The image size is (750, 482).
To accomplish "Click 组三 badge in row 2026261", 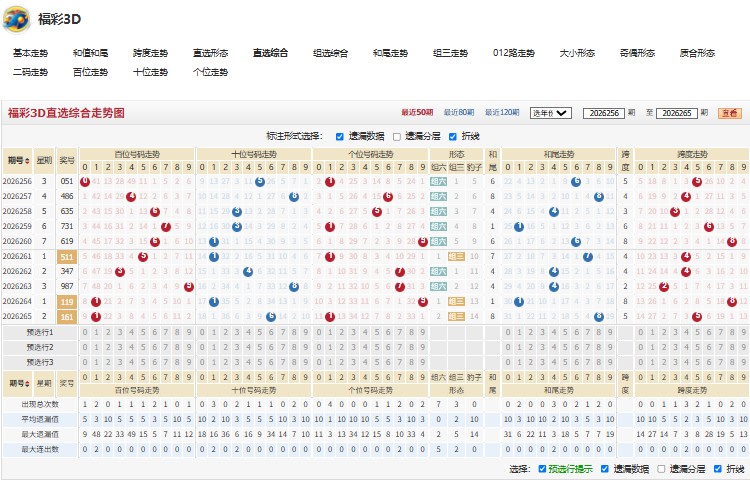I will pos(456,257).
